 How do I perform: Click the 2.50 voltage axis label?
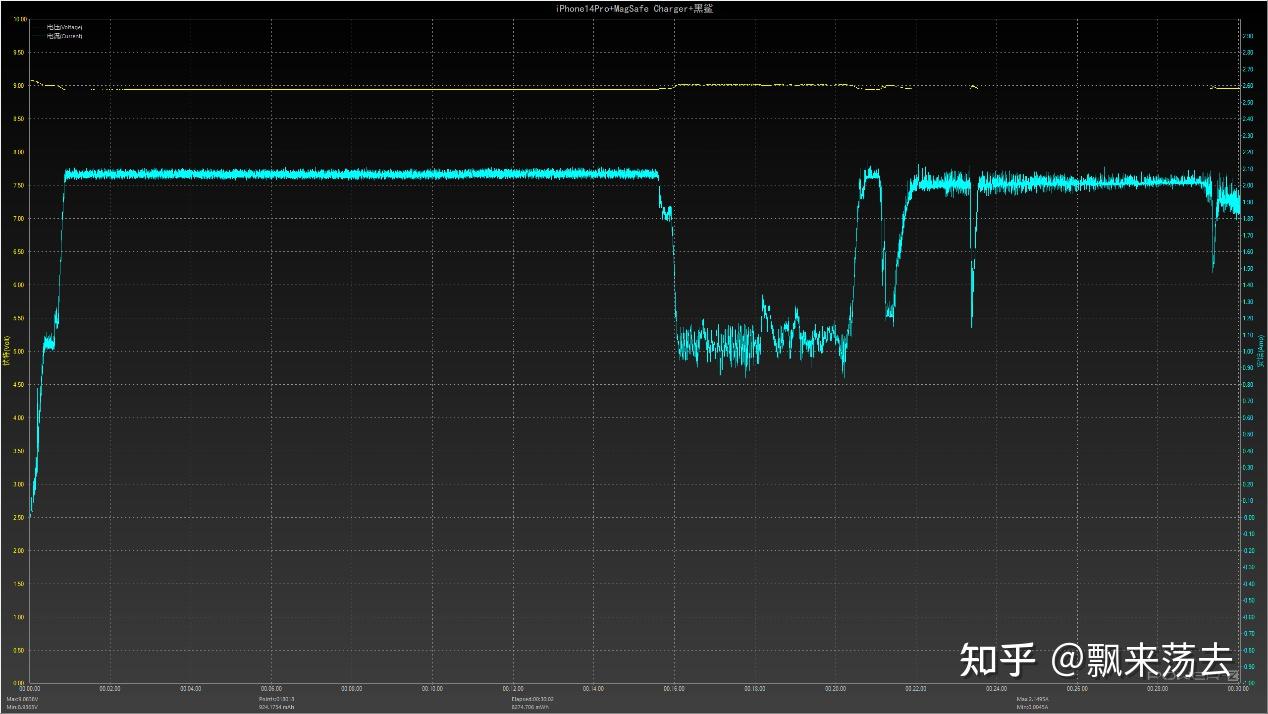(19, 517)
